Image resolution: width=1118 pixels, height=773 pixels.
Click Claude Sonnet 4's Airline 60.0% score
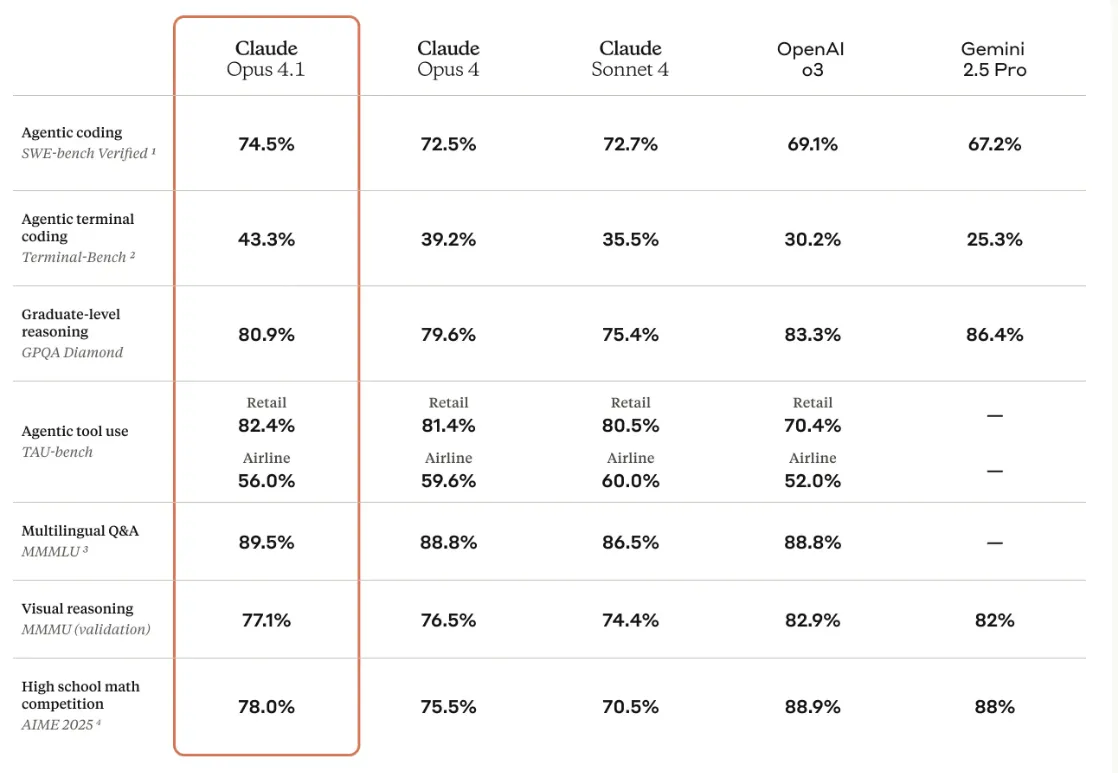coord(630,481)
